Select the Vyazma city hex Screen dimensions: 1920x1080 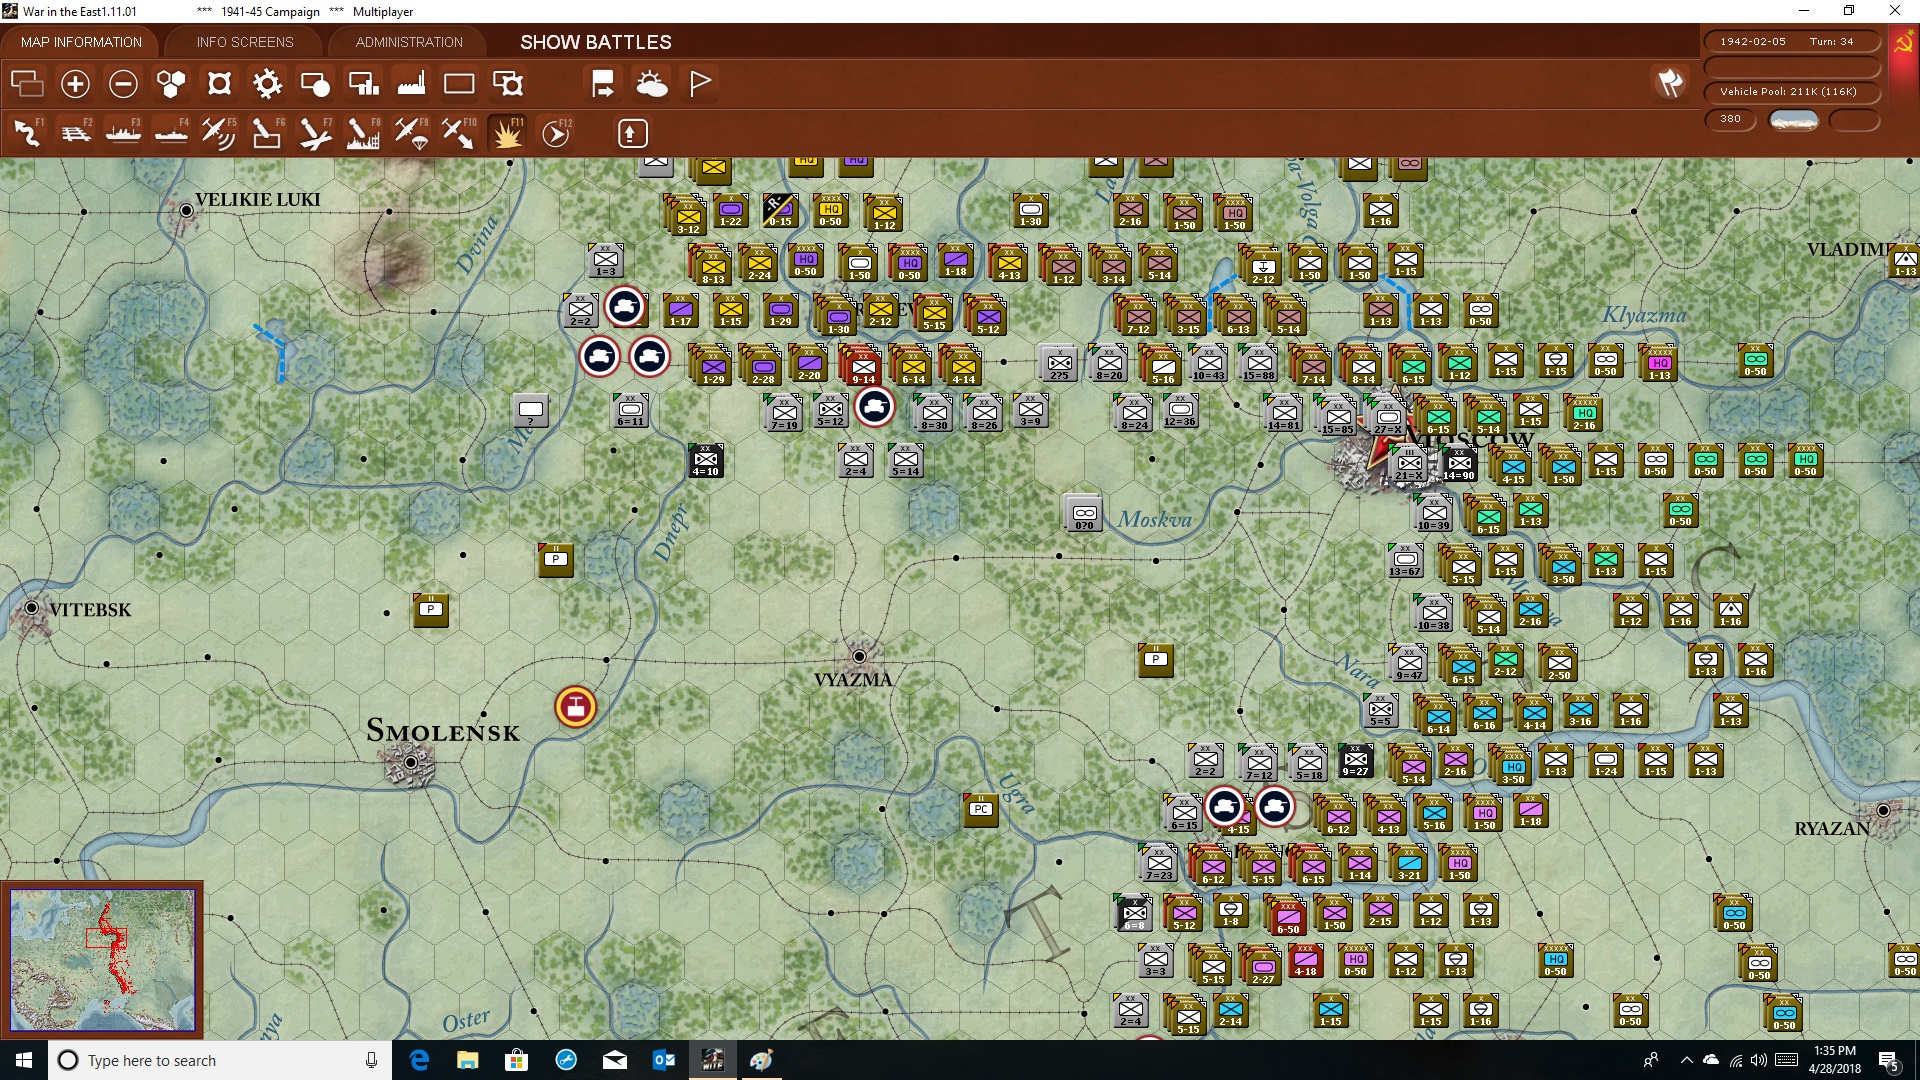pos(859,656)
